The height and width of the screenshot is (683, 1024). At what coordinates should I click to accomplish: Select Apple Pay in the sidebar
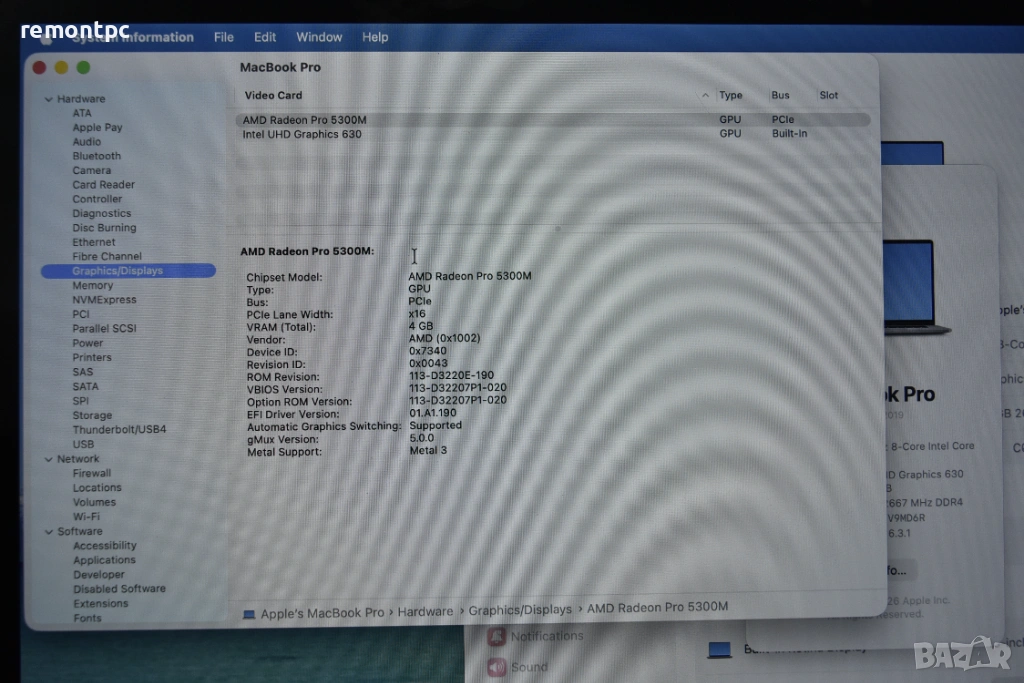tap(97, 127)
